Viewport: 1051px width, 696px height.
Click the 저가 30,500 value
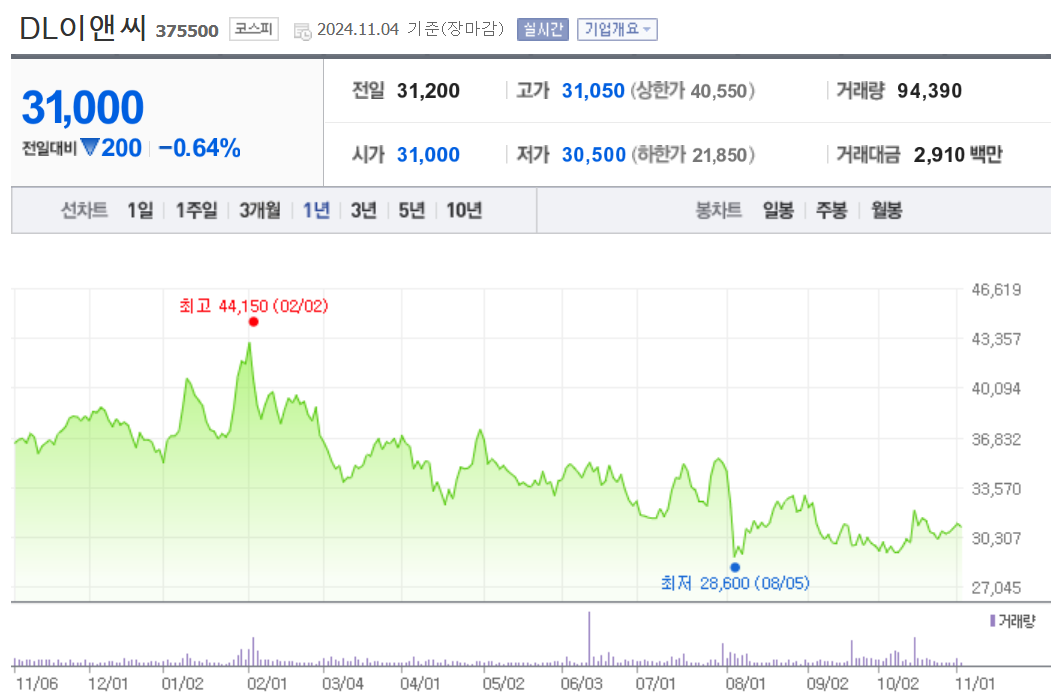pyautogui.click(x=594, y=155)
